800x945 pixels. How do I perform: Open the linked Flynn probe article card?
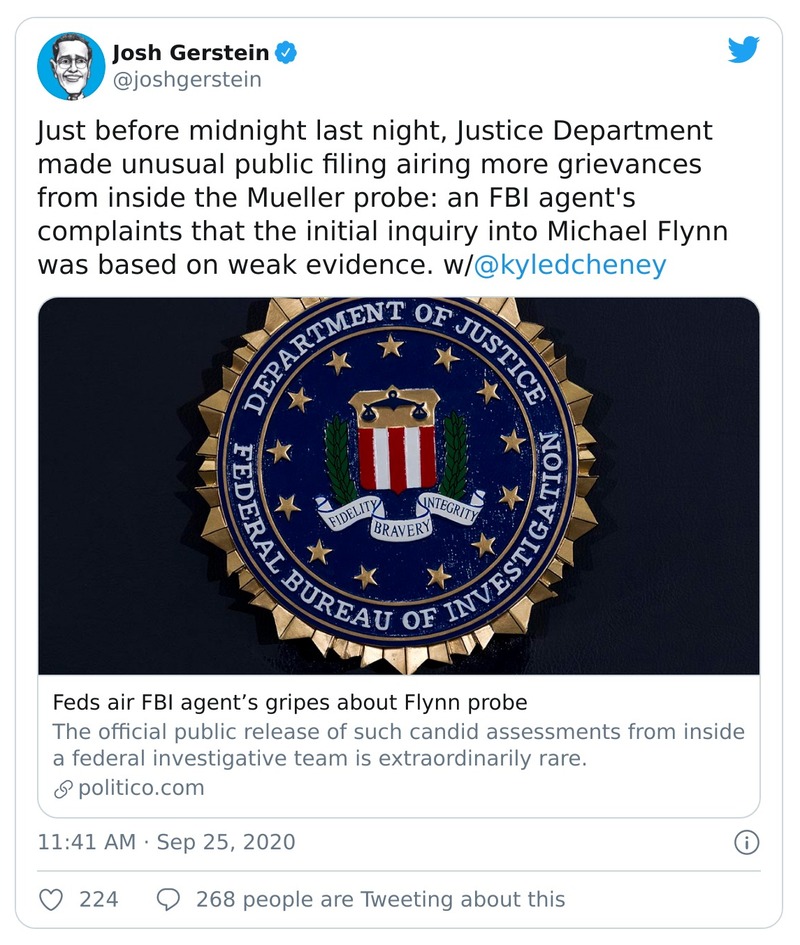pyautogui.click(x=400, y=490)
